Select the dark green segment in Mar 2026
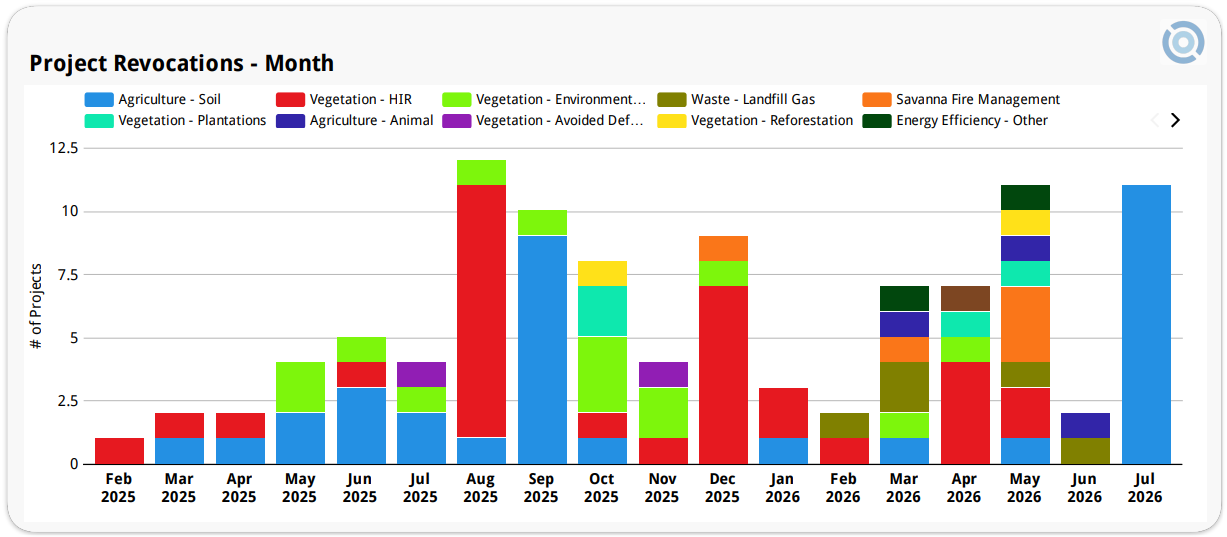Viewport: 1227px width, 537px height. click(904, 298)
